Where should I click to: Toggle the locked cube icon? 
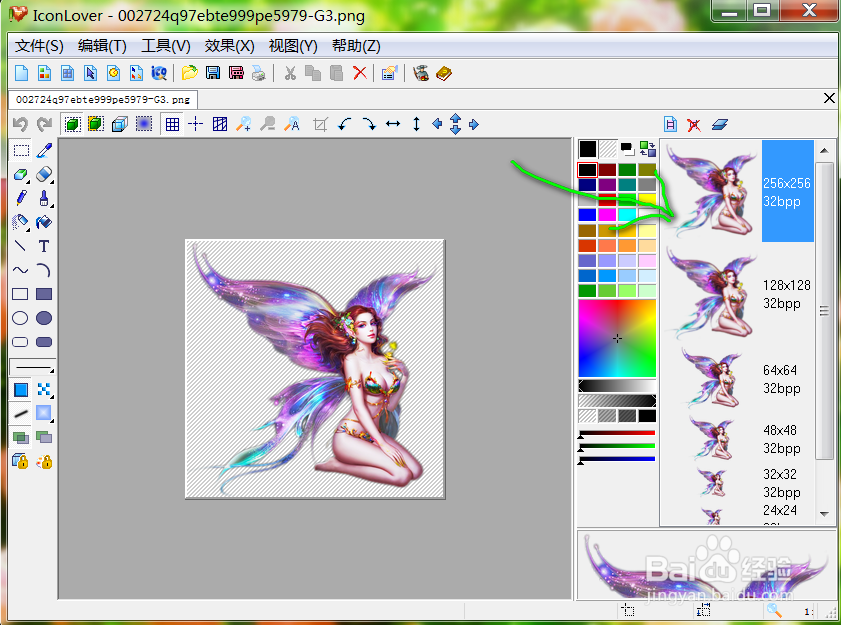(x=21, y=461)
